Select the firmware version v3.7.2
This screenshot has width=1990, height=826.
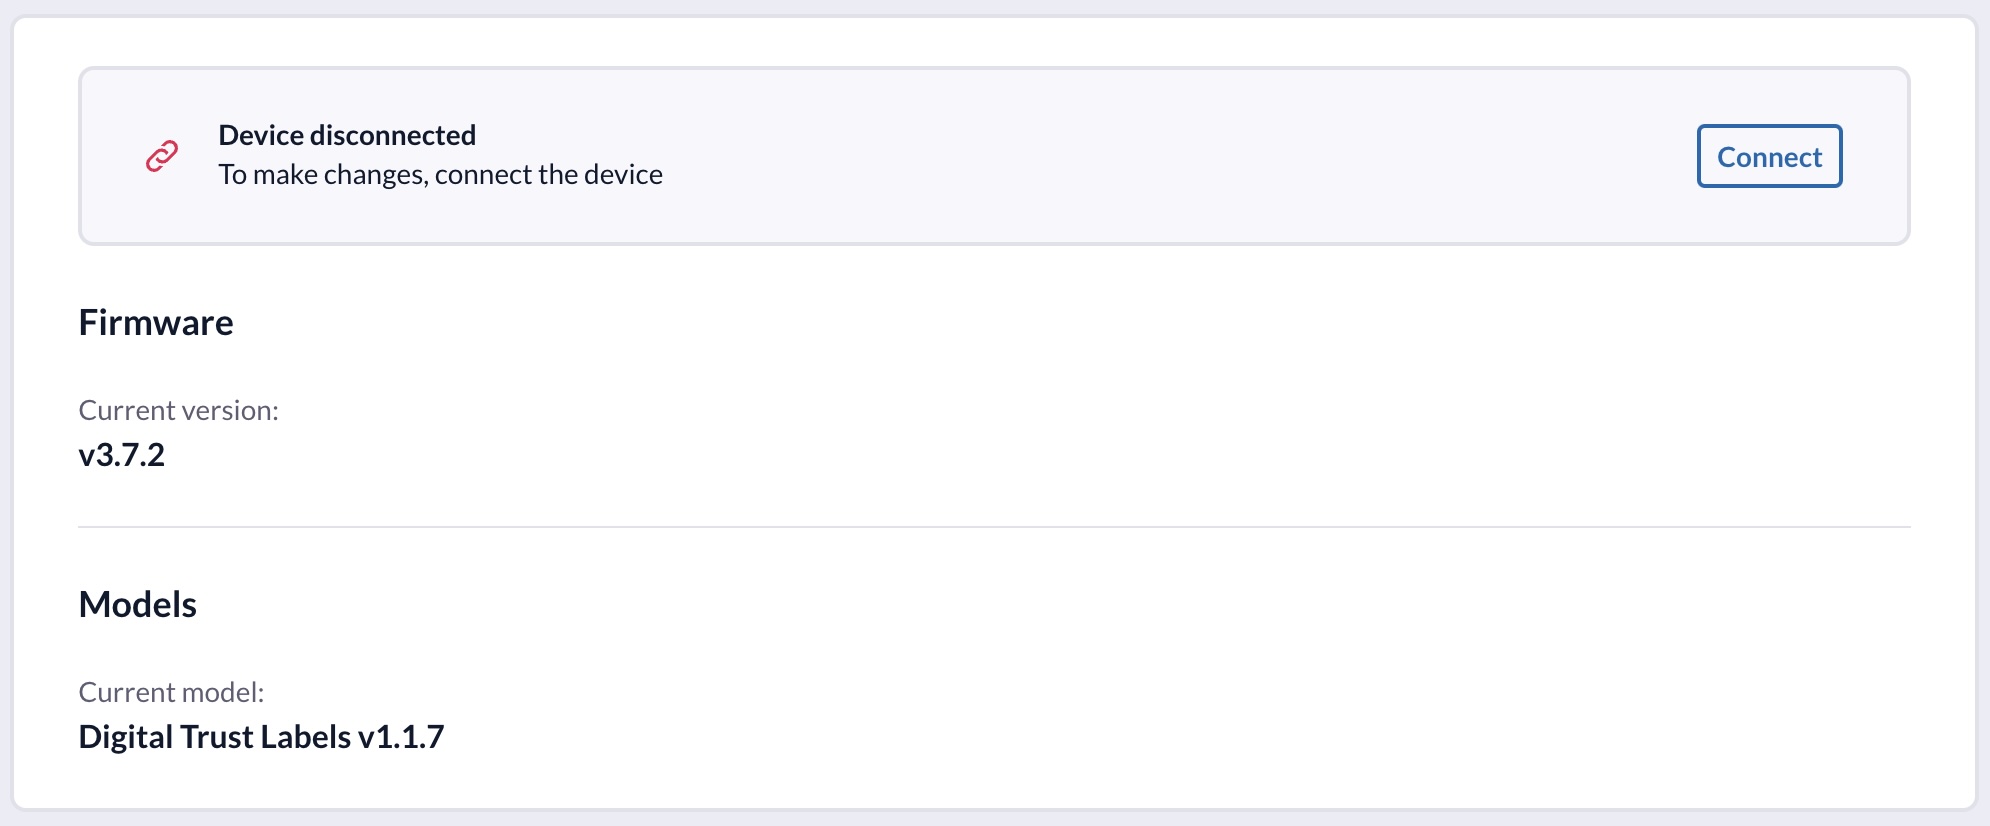click(x=122, y=455)
